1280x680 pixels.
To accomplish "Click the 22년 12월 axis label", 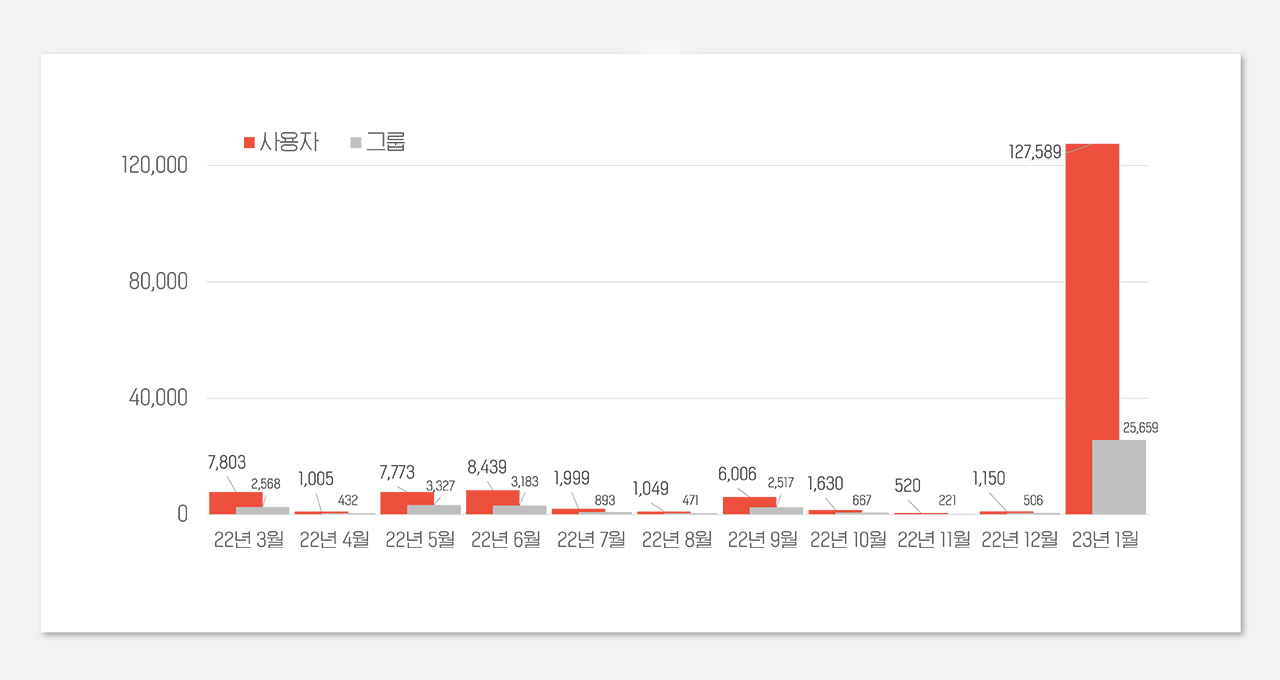I will click(1019, 539).
